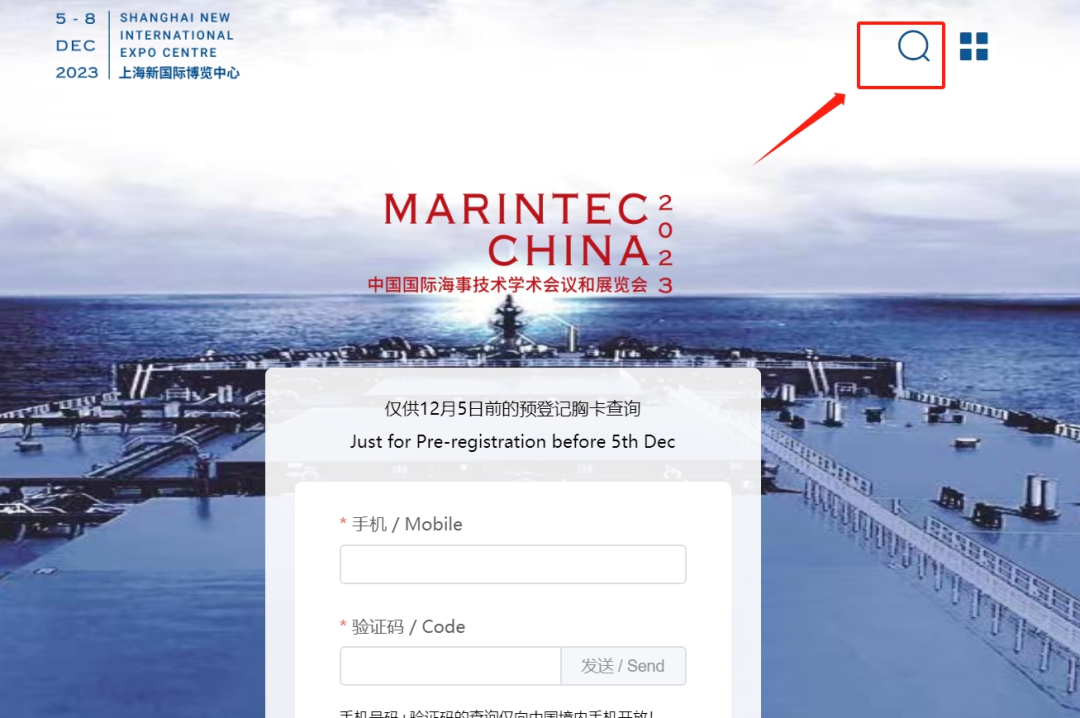Click the 验证码 / Code field label
1080x718 pixels.
coord(408,627)
